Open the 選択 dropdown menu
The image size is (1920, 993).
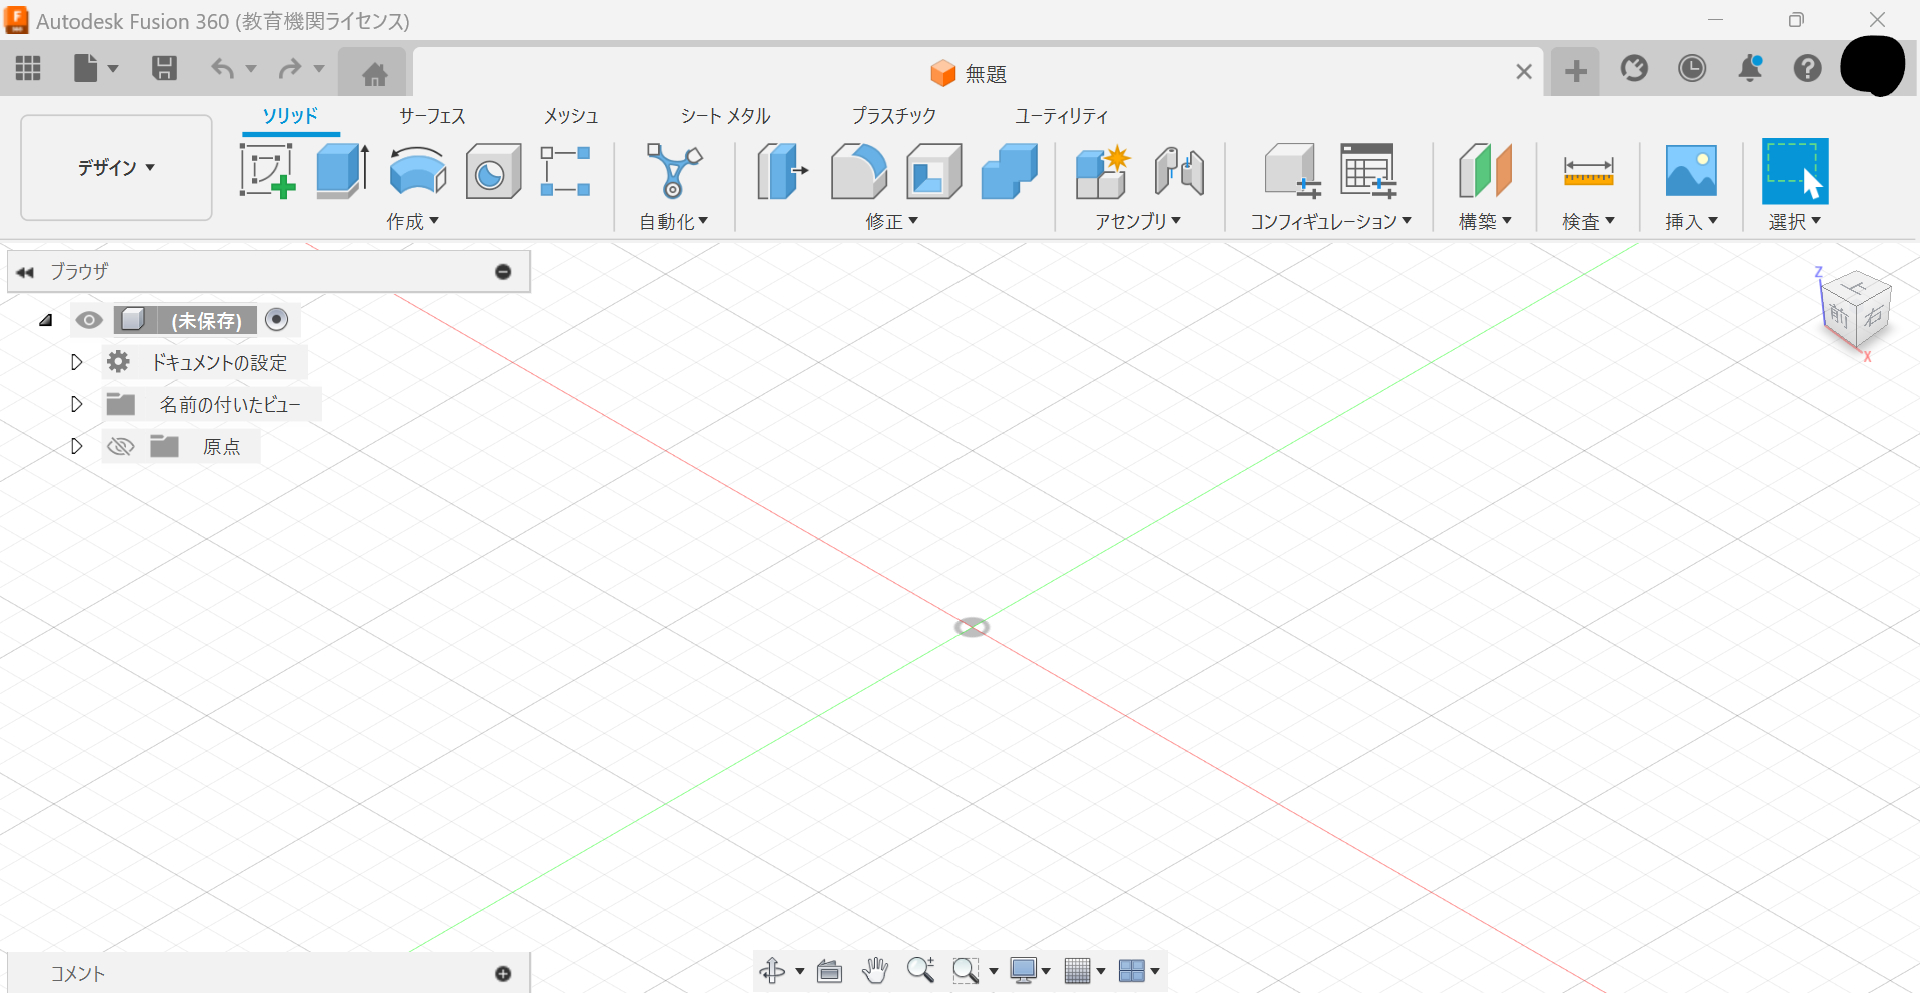pyautogui.click(x=1795, y=221)
